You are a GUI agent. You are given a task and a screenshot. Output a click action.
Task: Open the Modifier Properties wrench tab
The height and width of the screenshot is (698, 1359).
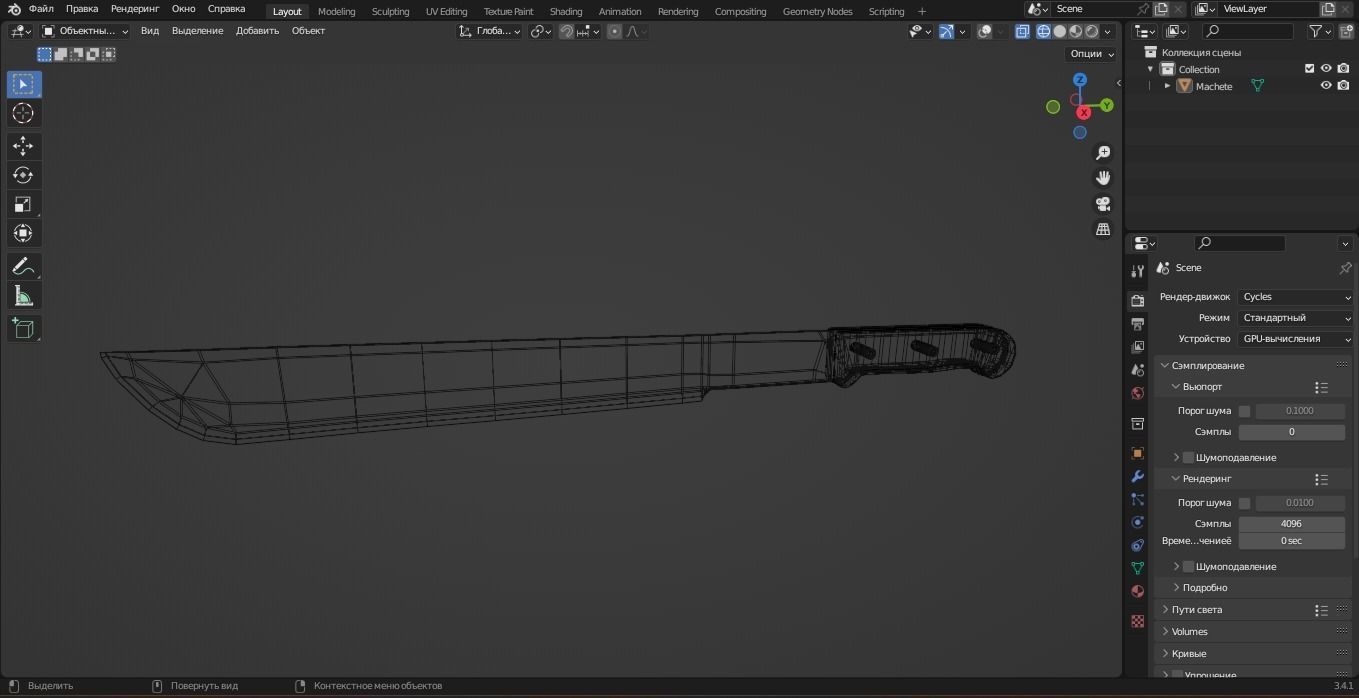click(x=1137, y=477)
